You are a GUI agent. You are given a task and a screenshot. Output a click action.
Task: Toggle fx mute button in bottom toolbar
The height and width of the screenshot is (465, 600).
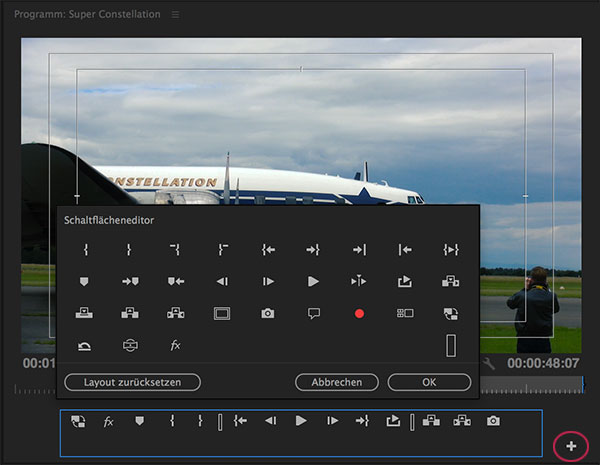(x=109, y=422)
